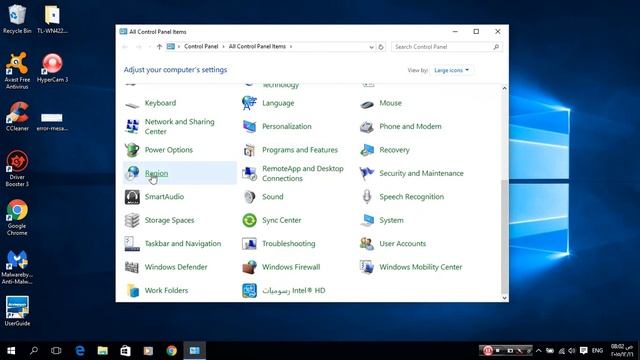Open the Power Options link
The height and width of the screenshot is (360, 640).
(x=169, y=150)
